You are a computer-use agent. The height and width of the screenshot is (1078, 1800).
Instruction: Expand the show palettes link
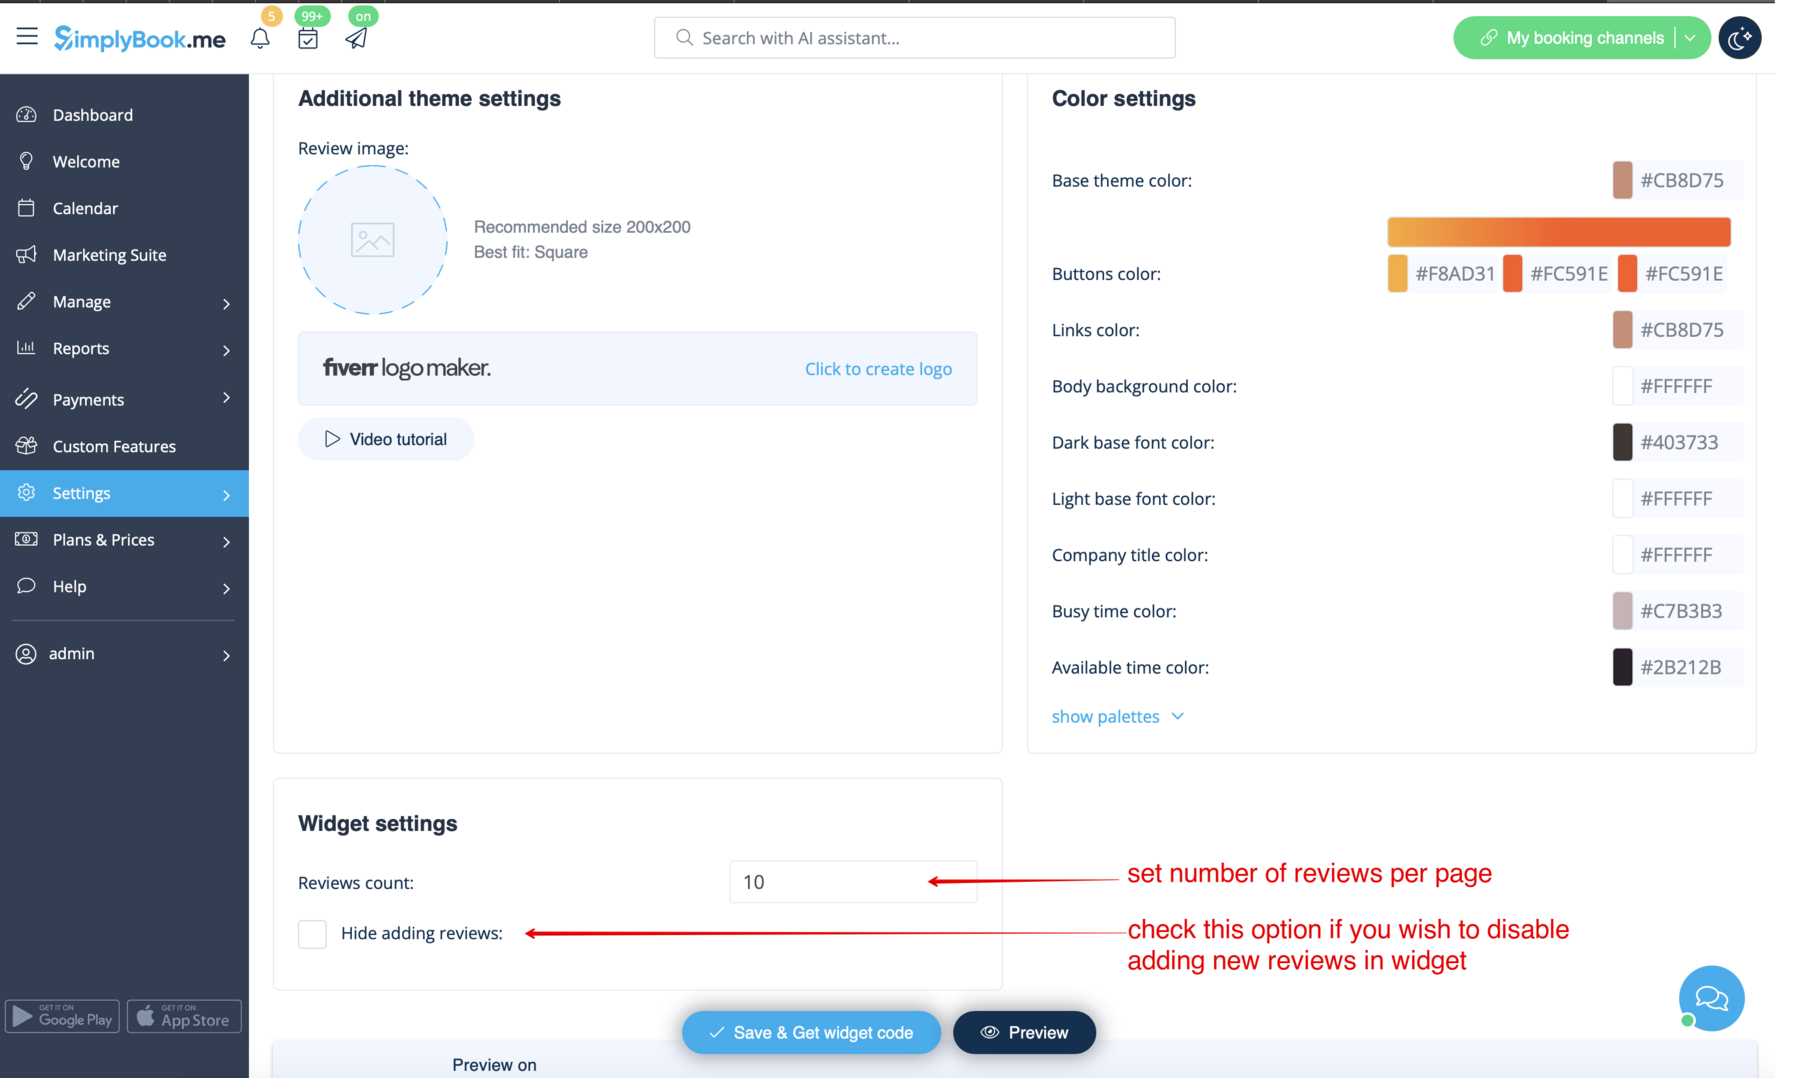(x=1117, y=716)
